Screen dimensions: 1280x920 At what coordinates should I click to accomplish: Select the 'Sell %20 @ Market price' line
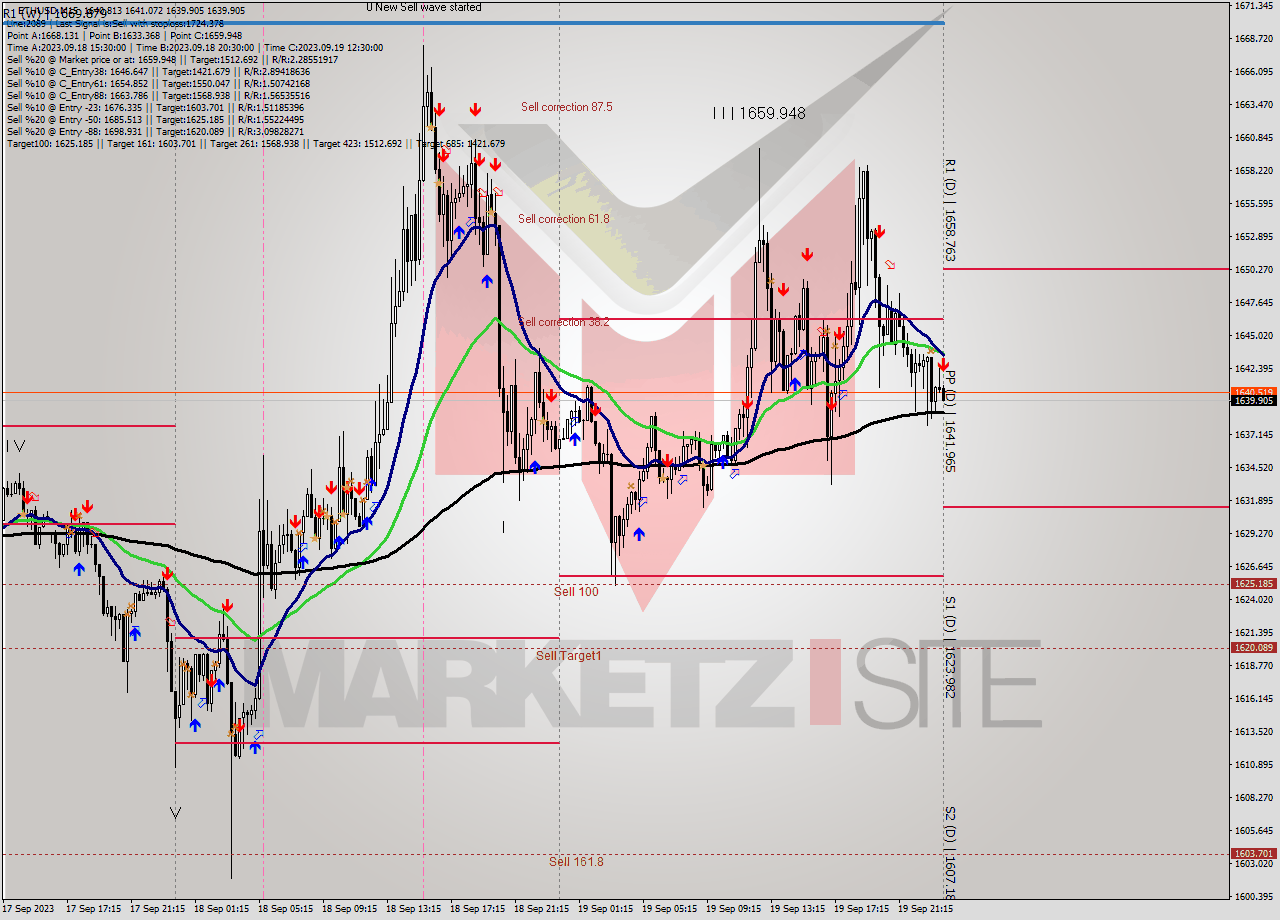click(x=172, y=59)
